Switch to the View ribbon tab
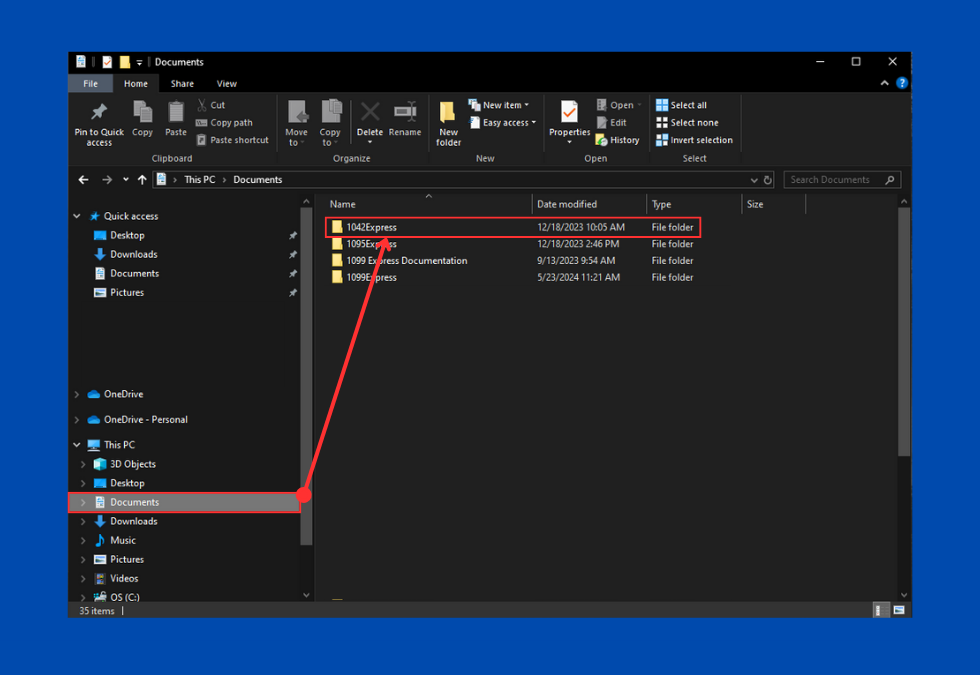Viewport: 980px width, 675px height. coord(227,84)
